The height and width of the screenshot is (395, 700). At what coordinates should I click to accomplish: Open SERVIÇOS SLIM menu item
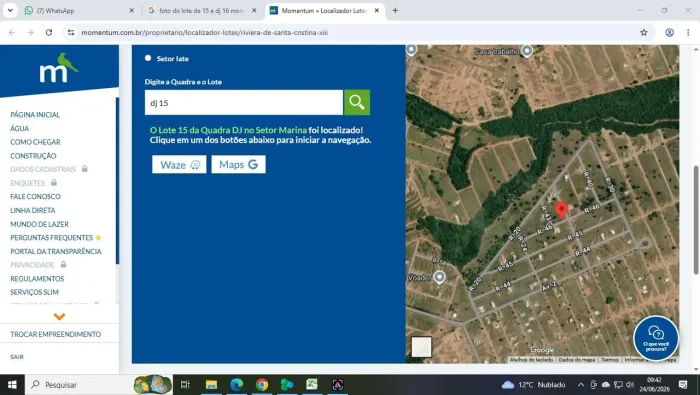34,292
